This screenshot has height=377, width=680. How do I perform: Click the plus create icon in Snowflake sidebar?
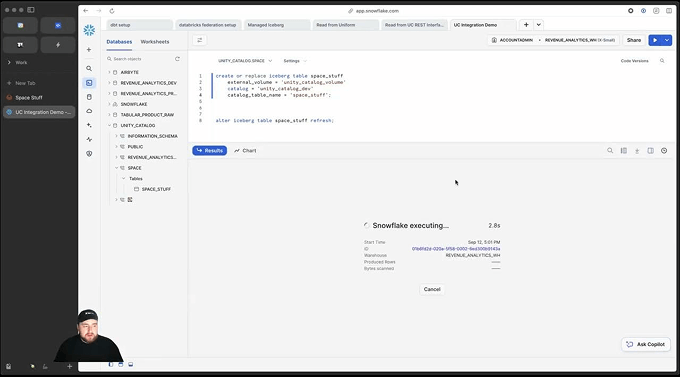coord(89,49)
